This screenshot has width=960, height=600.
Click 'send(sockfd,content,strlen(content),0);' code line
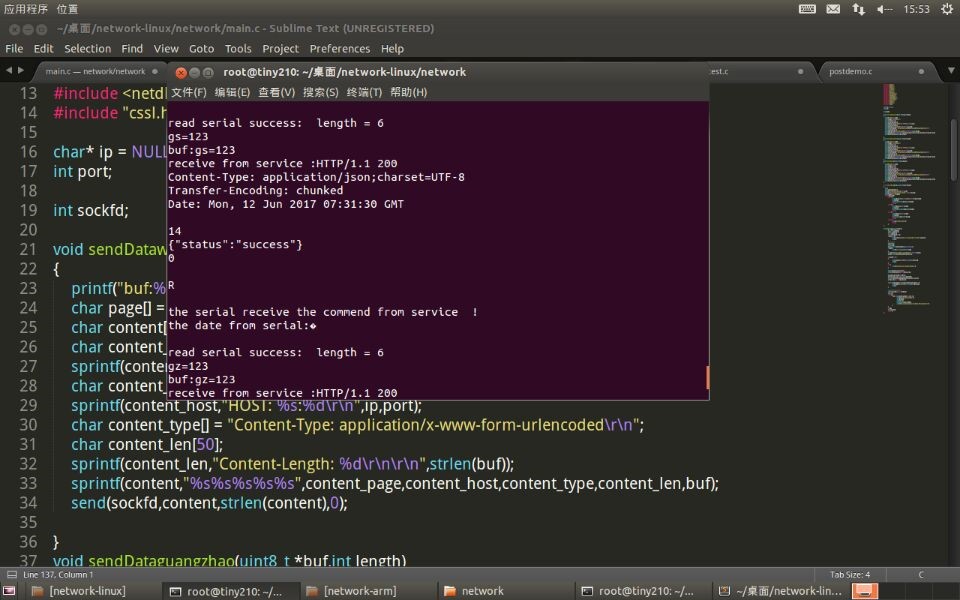[209, 503]
